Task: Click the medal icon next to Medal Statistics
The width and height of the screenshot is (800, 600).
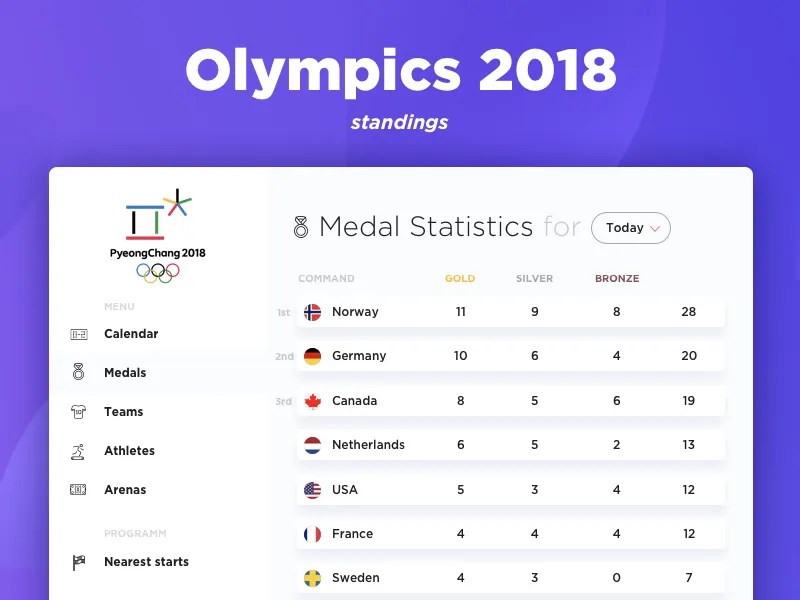Action: (x=301, y=227)
